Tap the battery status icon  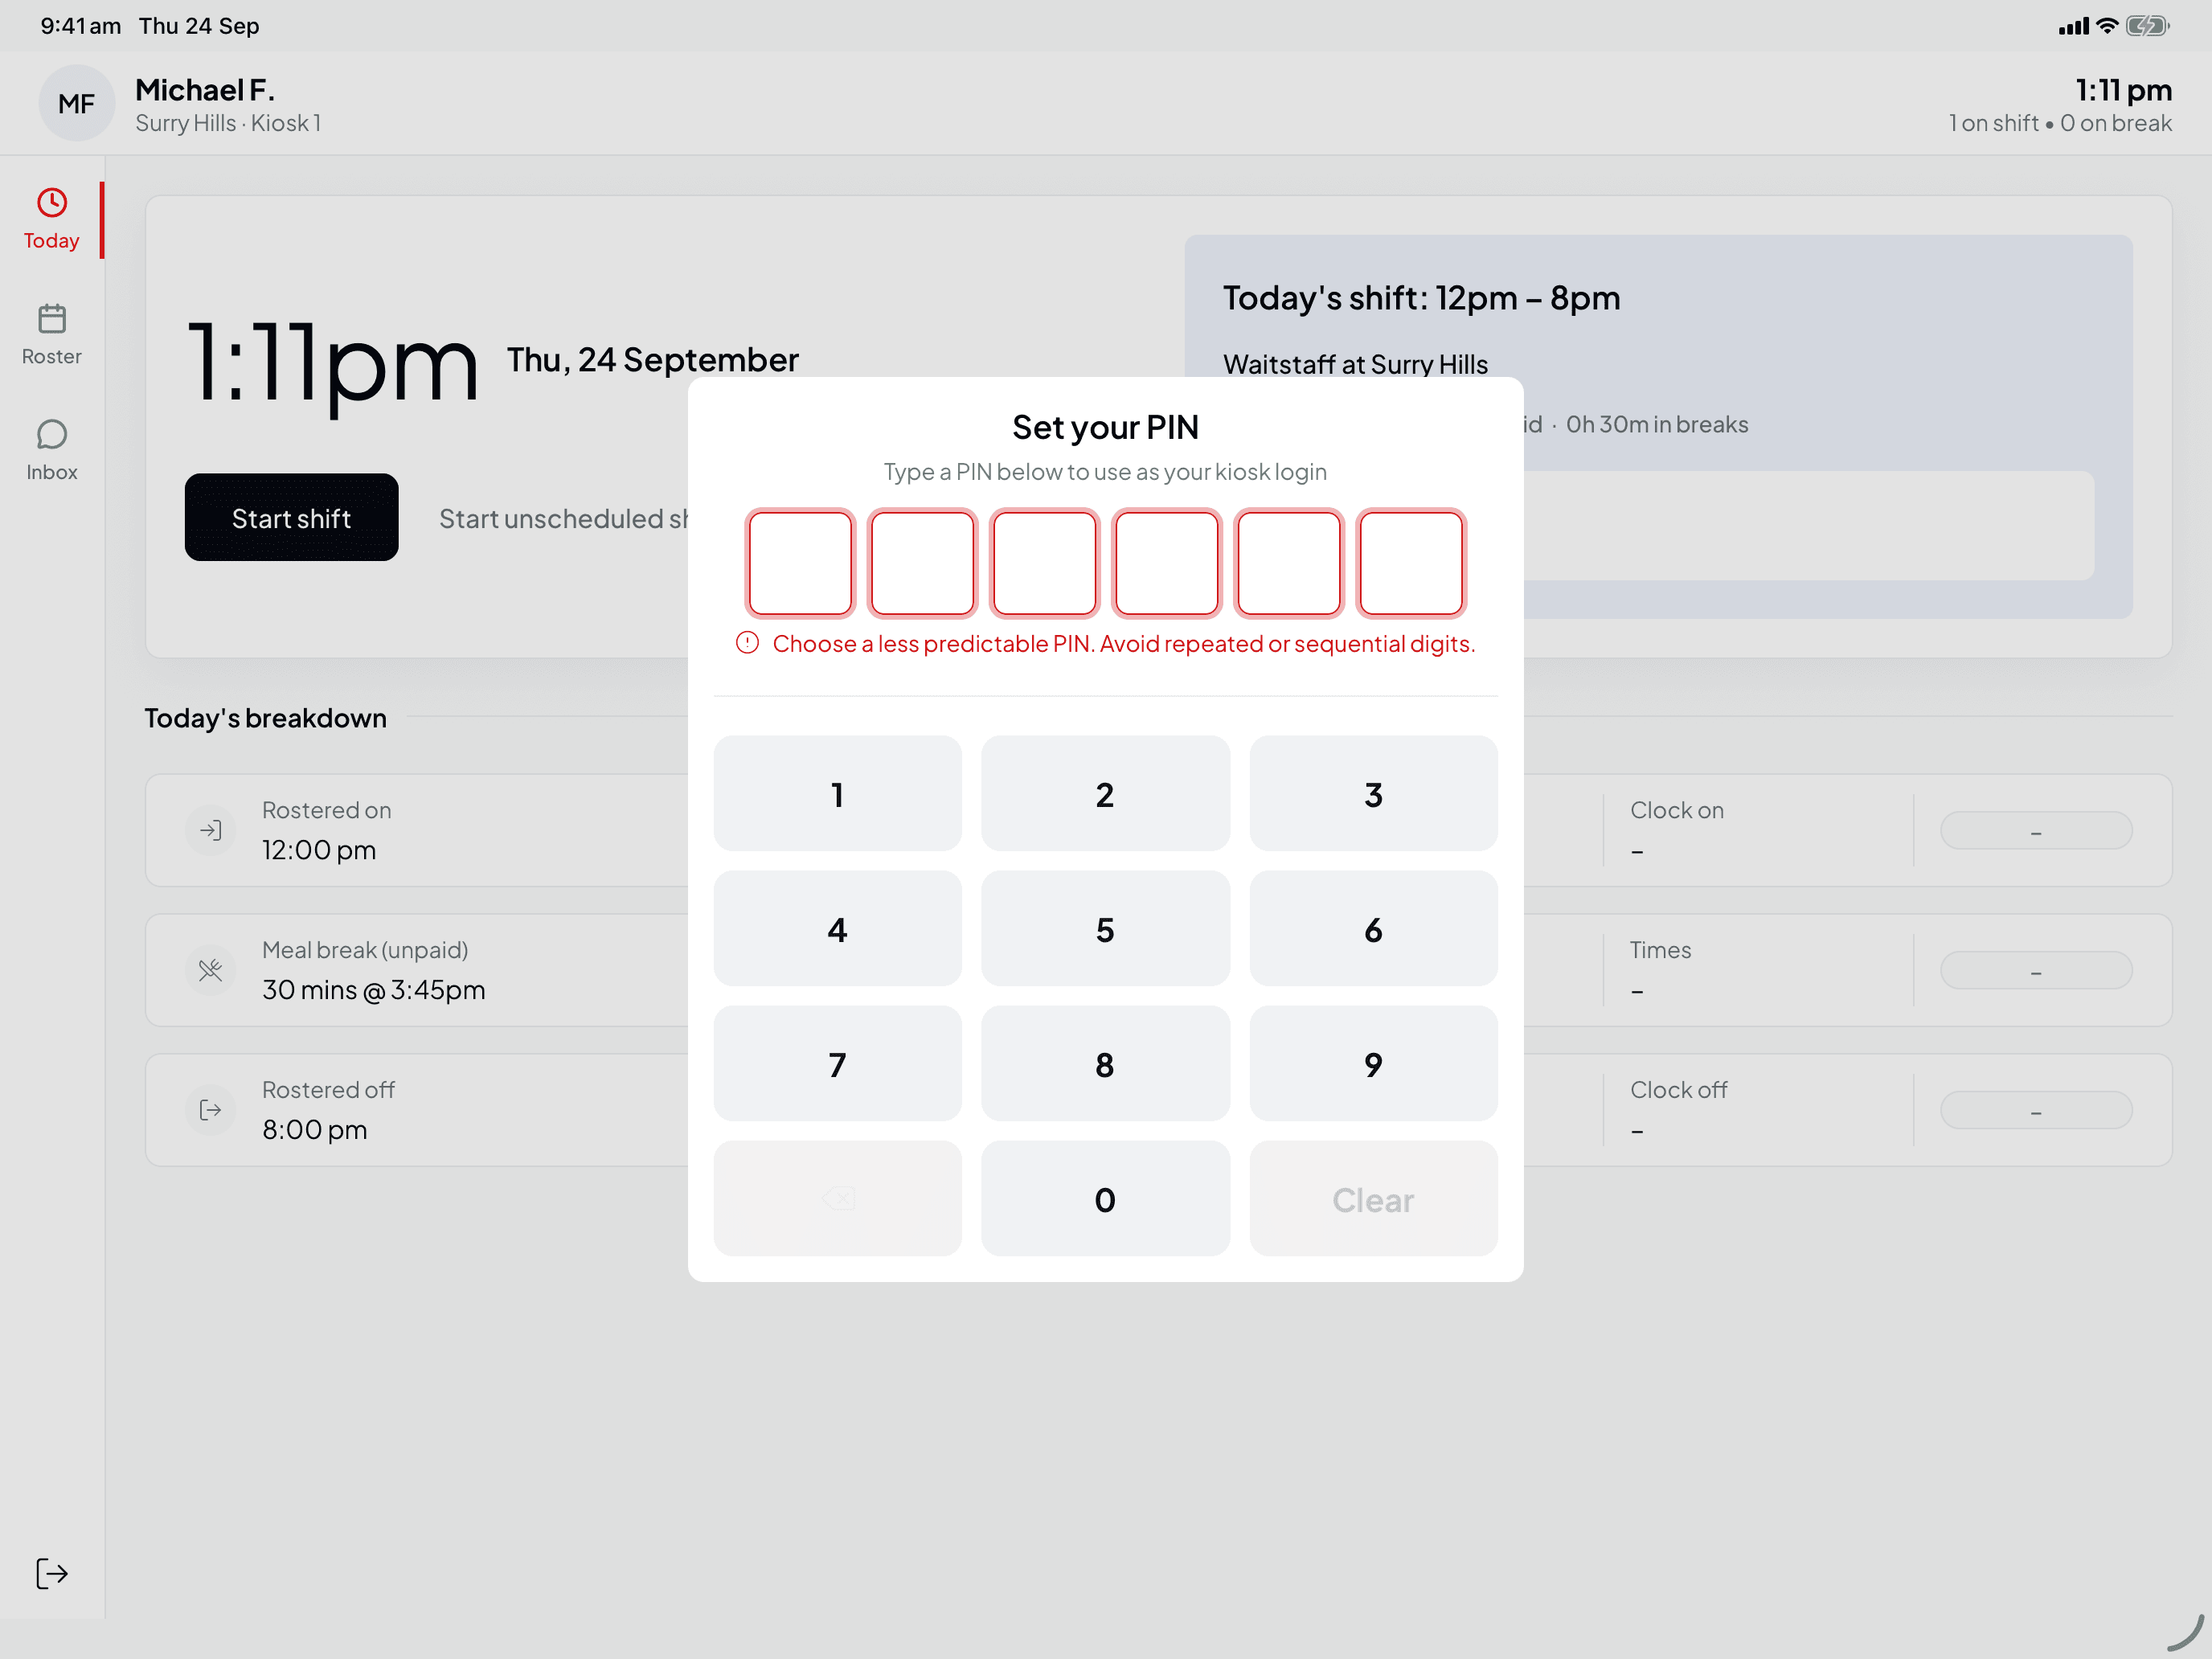2148,26
